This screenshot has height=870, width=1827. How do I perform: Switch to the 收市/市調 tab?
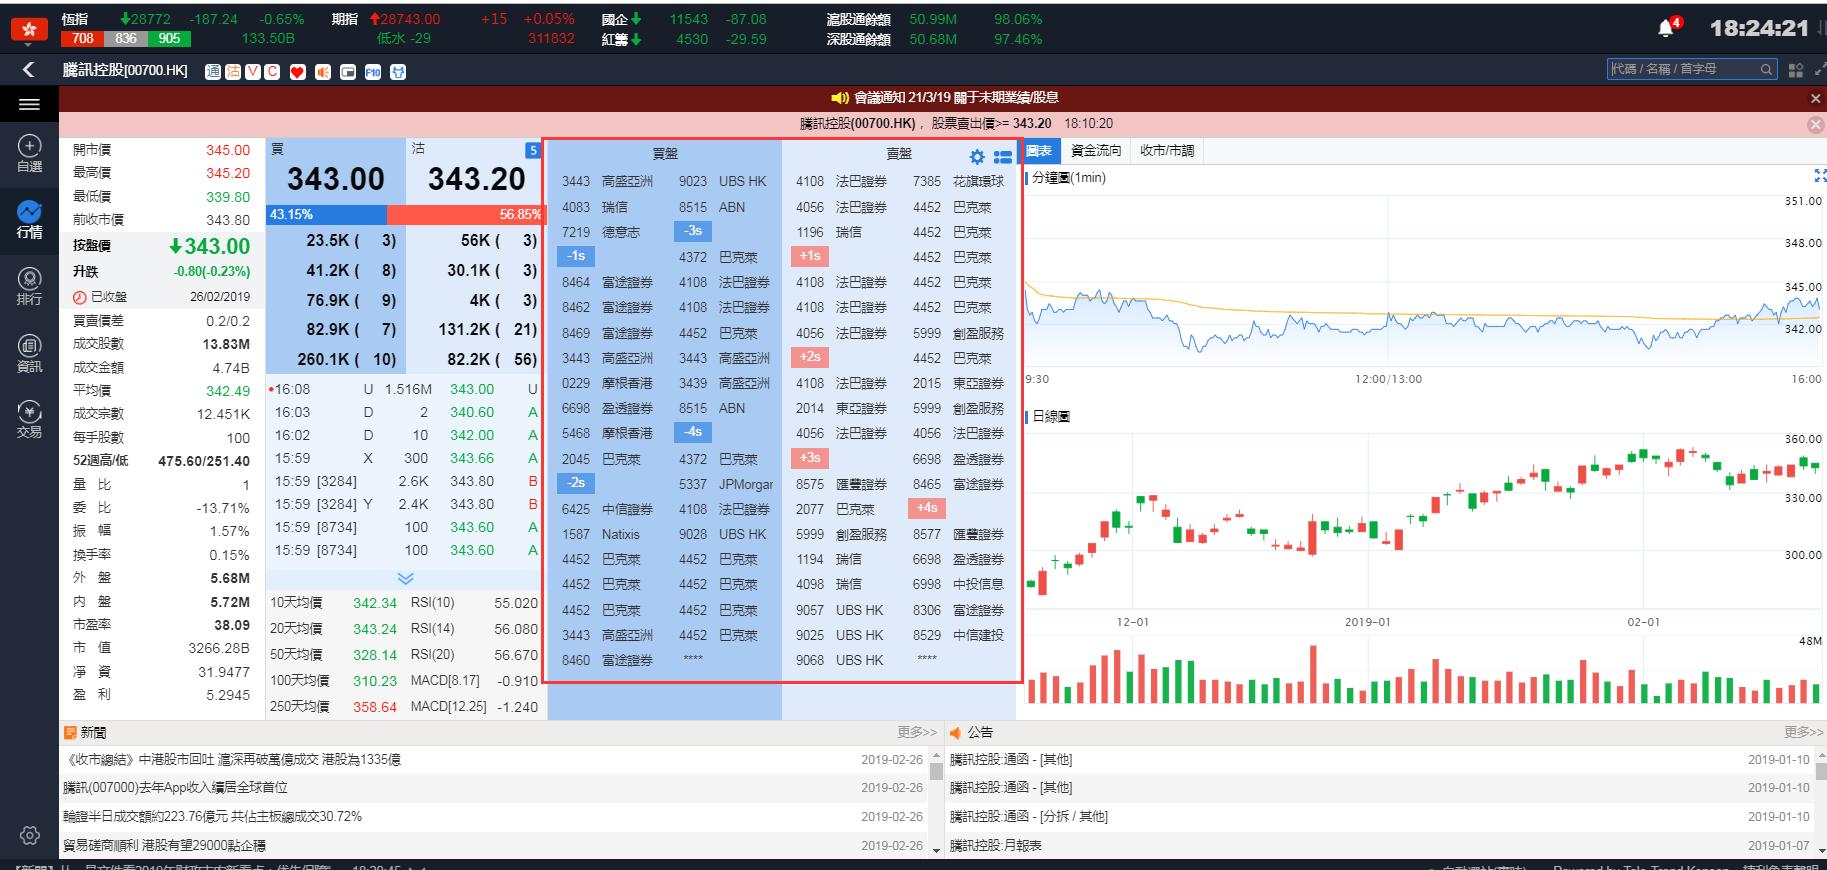pyautogui.click(x=1167, y=151)
